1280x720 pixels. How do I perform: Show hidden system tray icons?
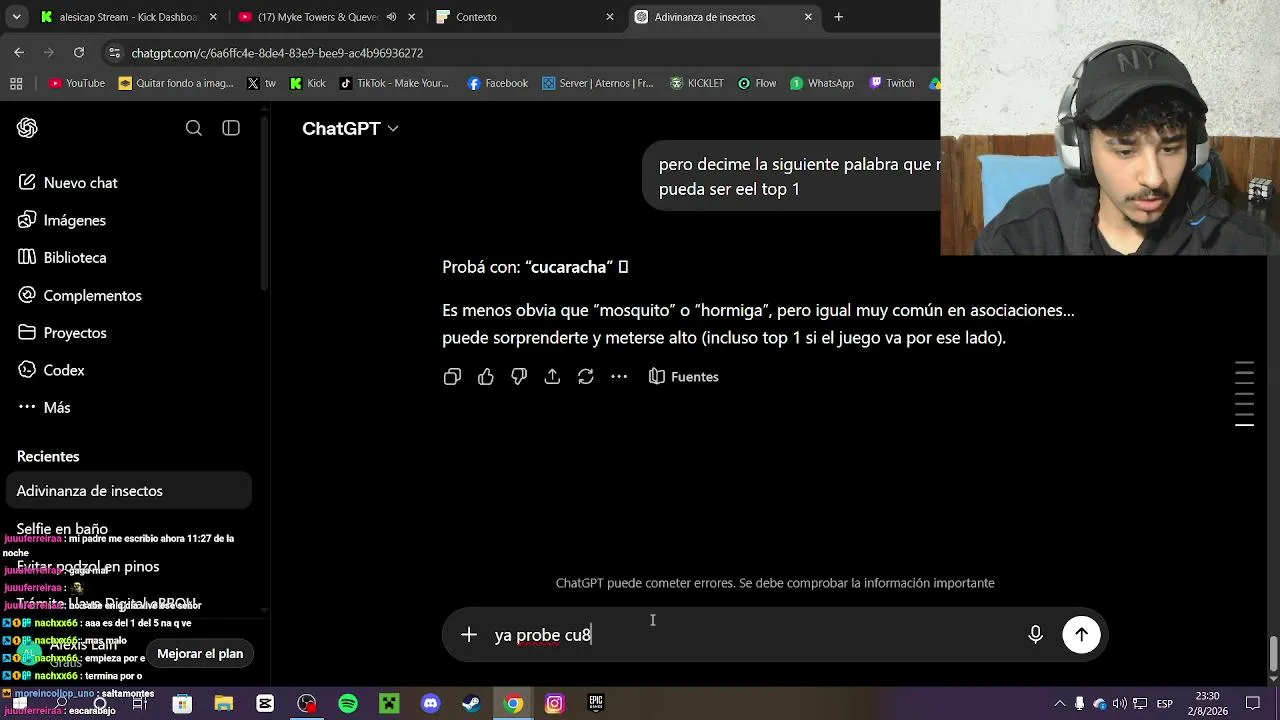pos(1060,704)
